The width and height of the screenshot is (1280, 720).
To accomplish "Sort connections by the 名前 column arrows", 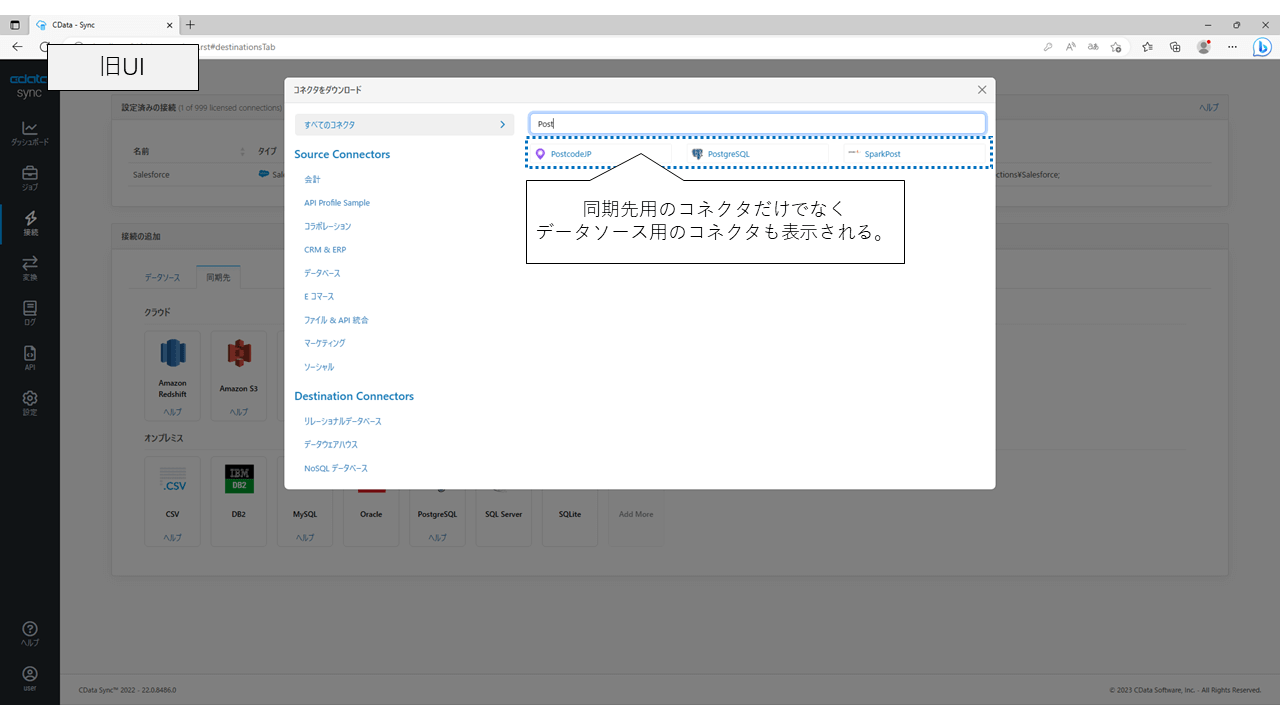I will point(242,151).
